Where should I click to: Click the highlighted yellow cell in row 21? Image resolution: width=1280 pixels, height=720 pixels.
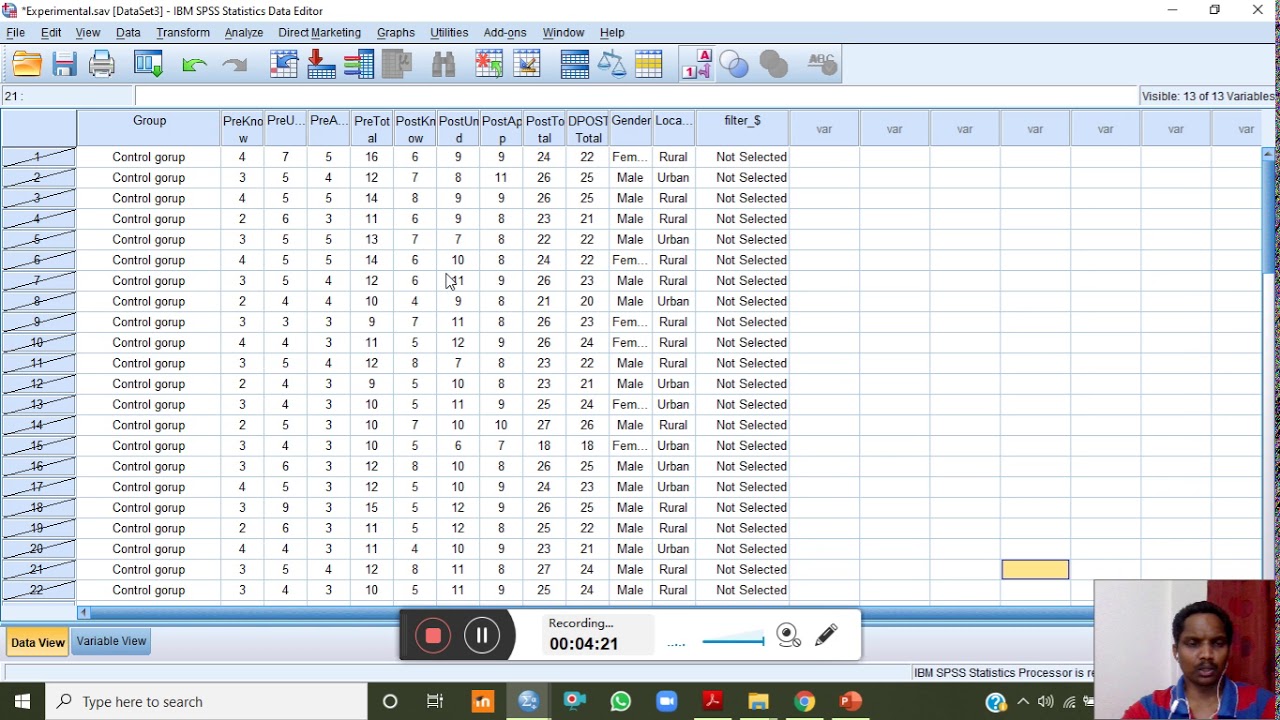pyautogui.click(x=1035, y=569)
